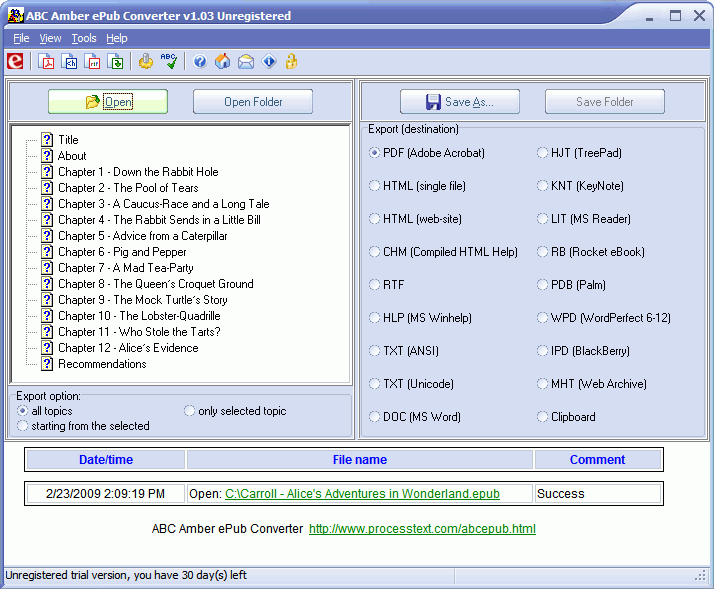Viewport: 714px width, 589px height.
Task: Click the blue diamond info icon
Action: click(269, 61)
